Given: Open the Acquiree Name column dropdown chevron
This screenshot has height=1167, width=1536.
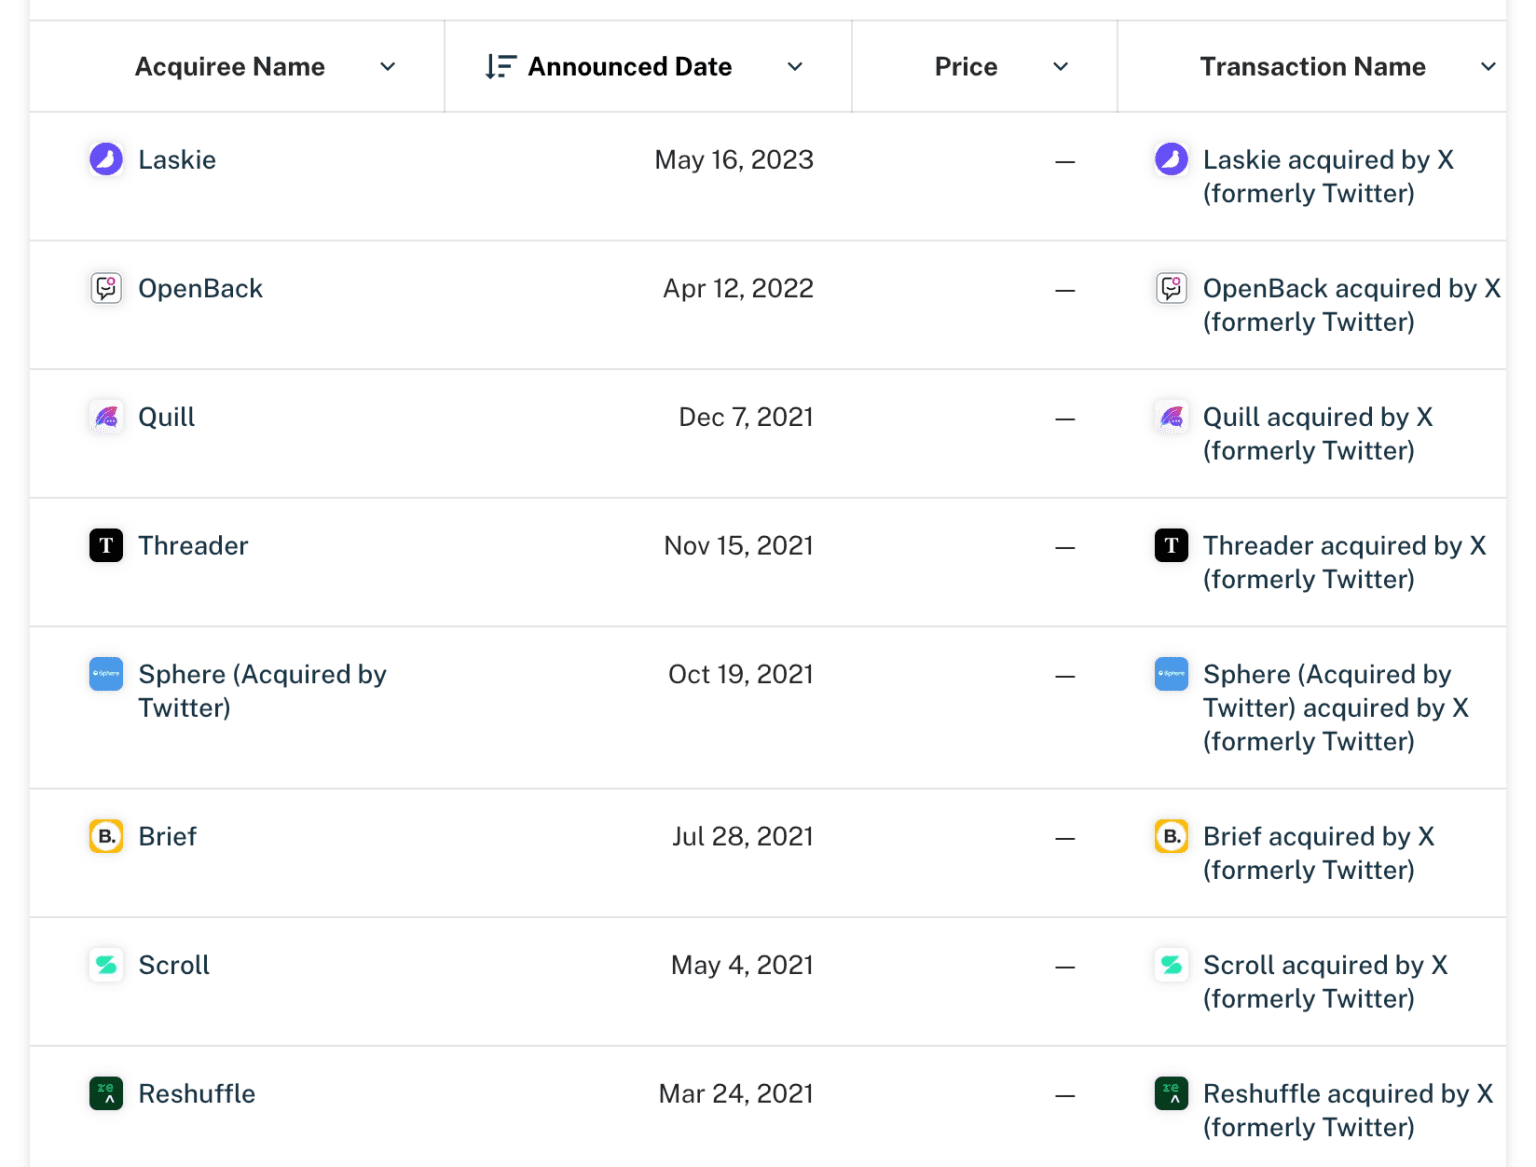Looking at the screenshot, I should 388,67.
